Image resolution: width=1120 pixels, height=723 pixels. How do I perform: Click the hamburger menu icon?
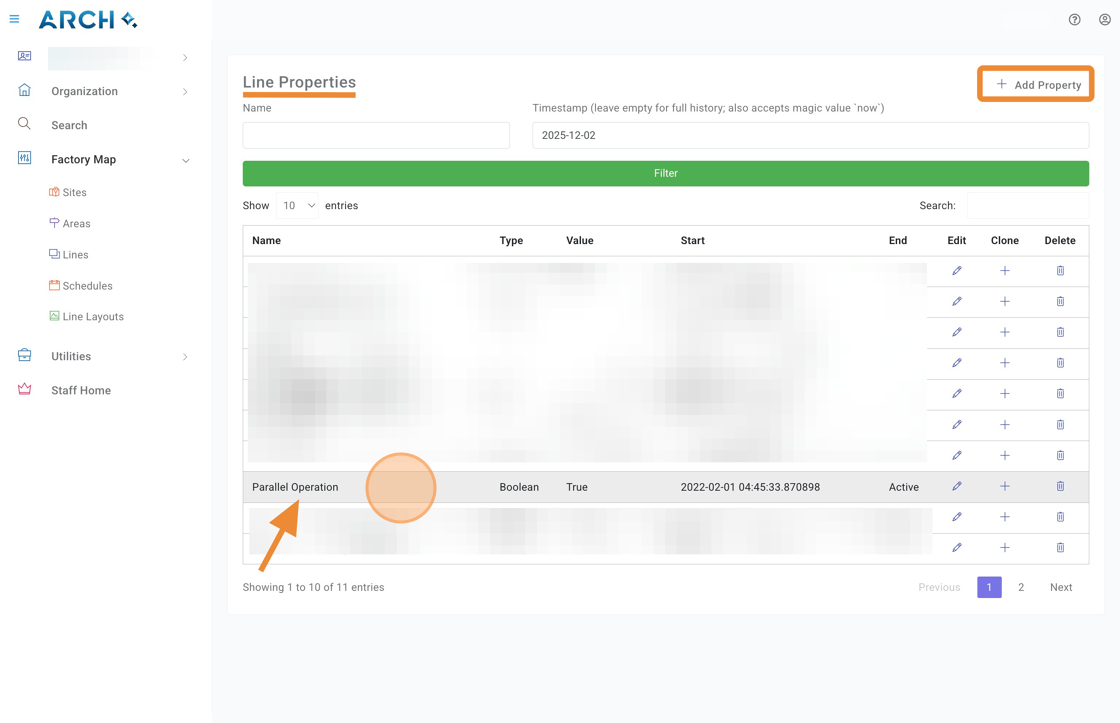point(14,19)
